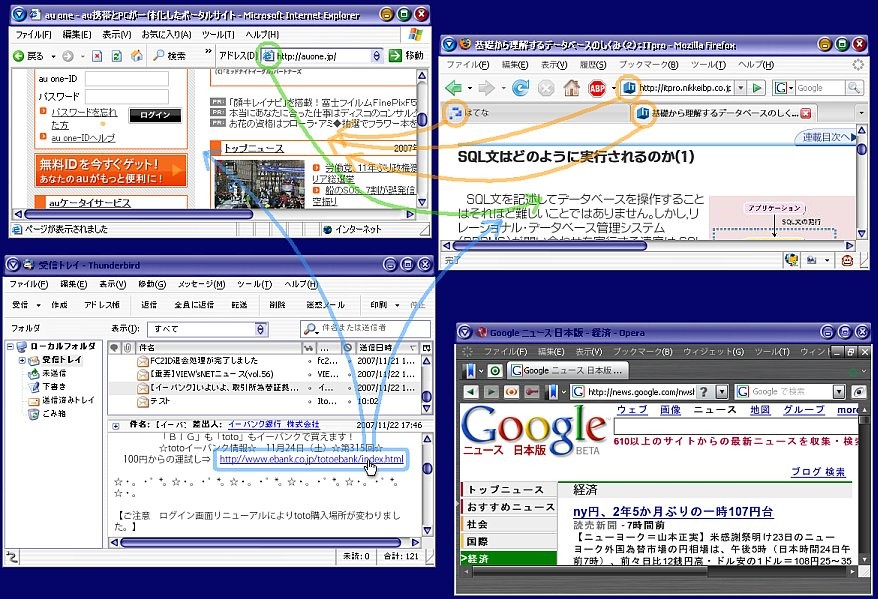Click the Firefox stop icon
This screenshot has height=599, width=878.
pos(547,88)
